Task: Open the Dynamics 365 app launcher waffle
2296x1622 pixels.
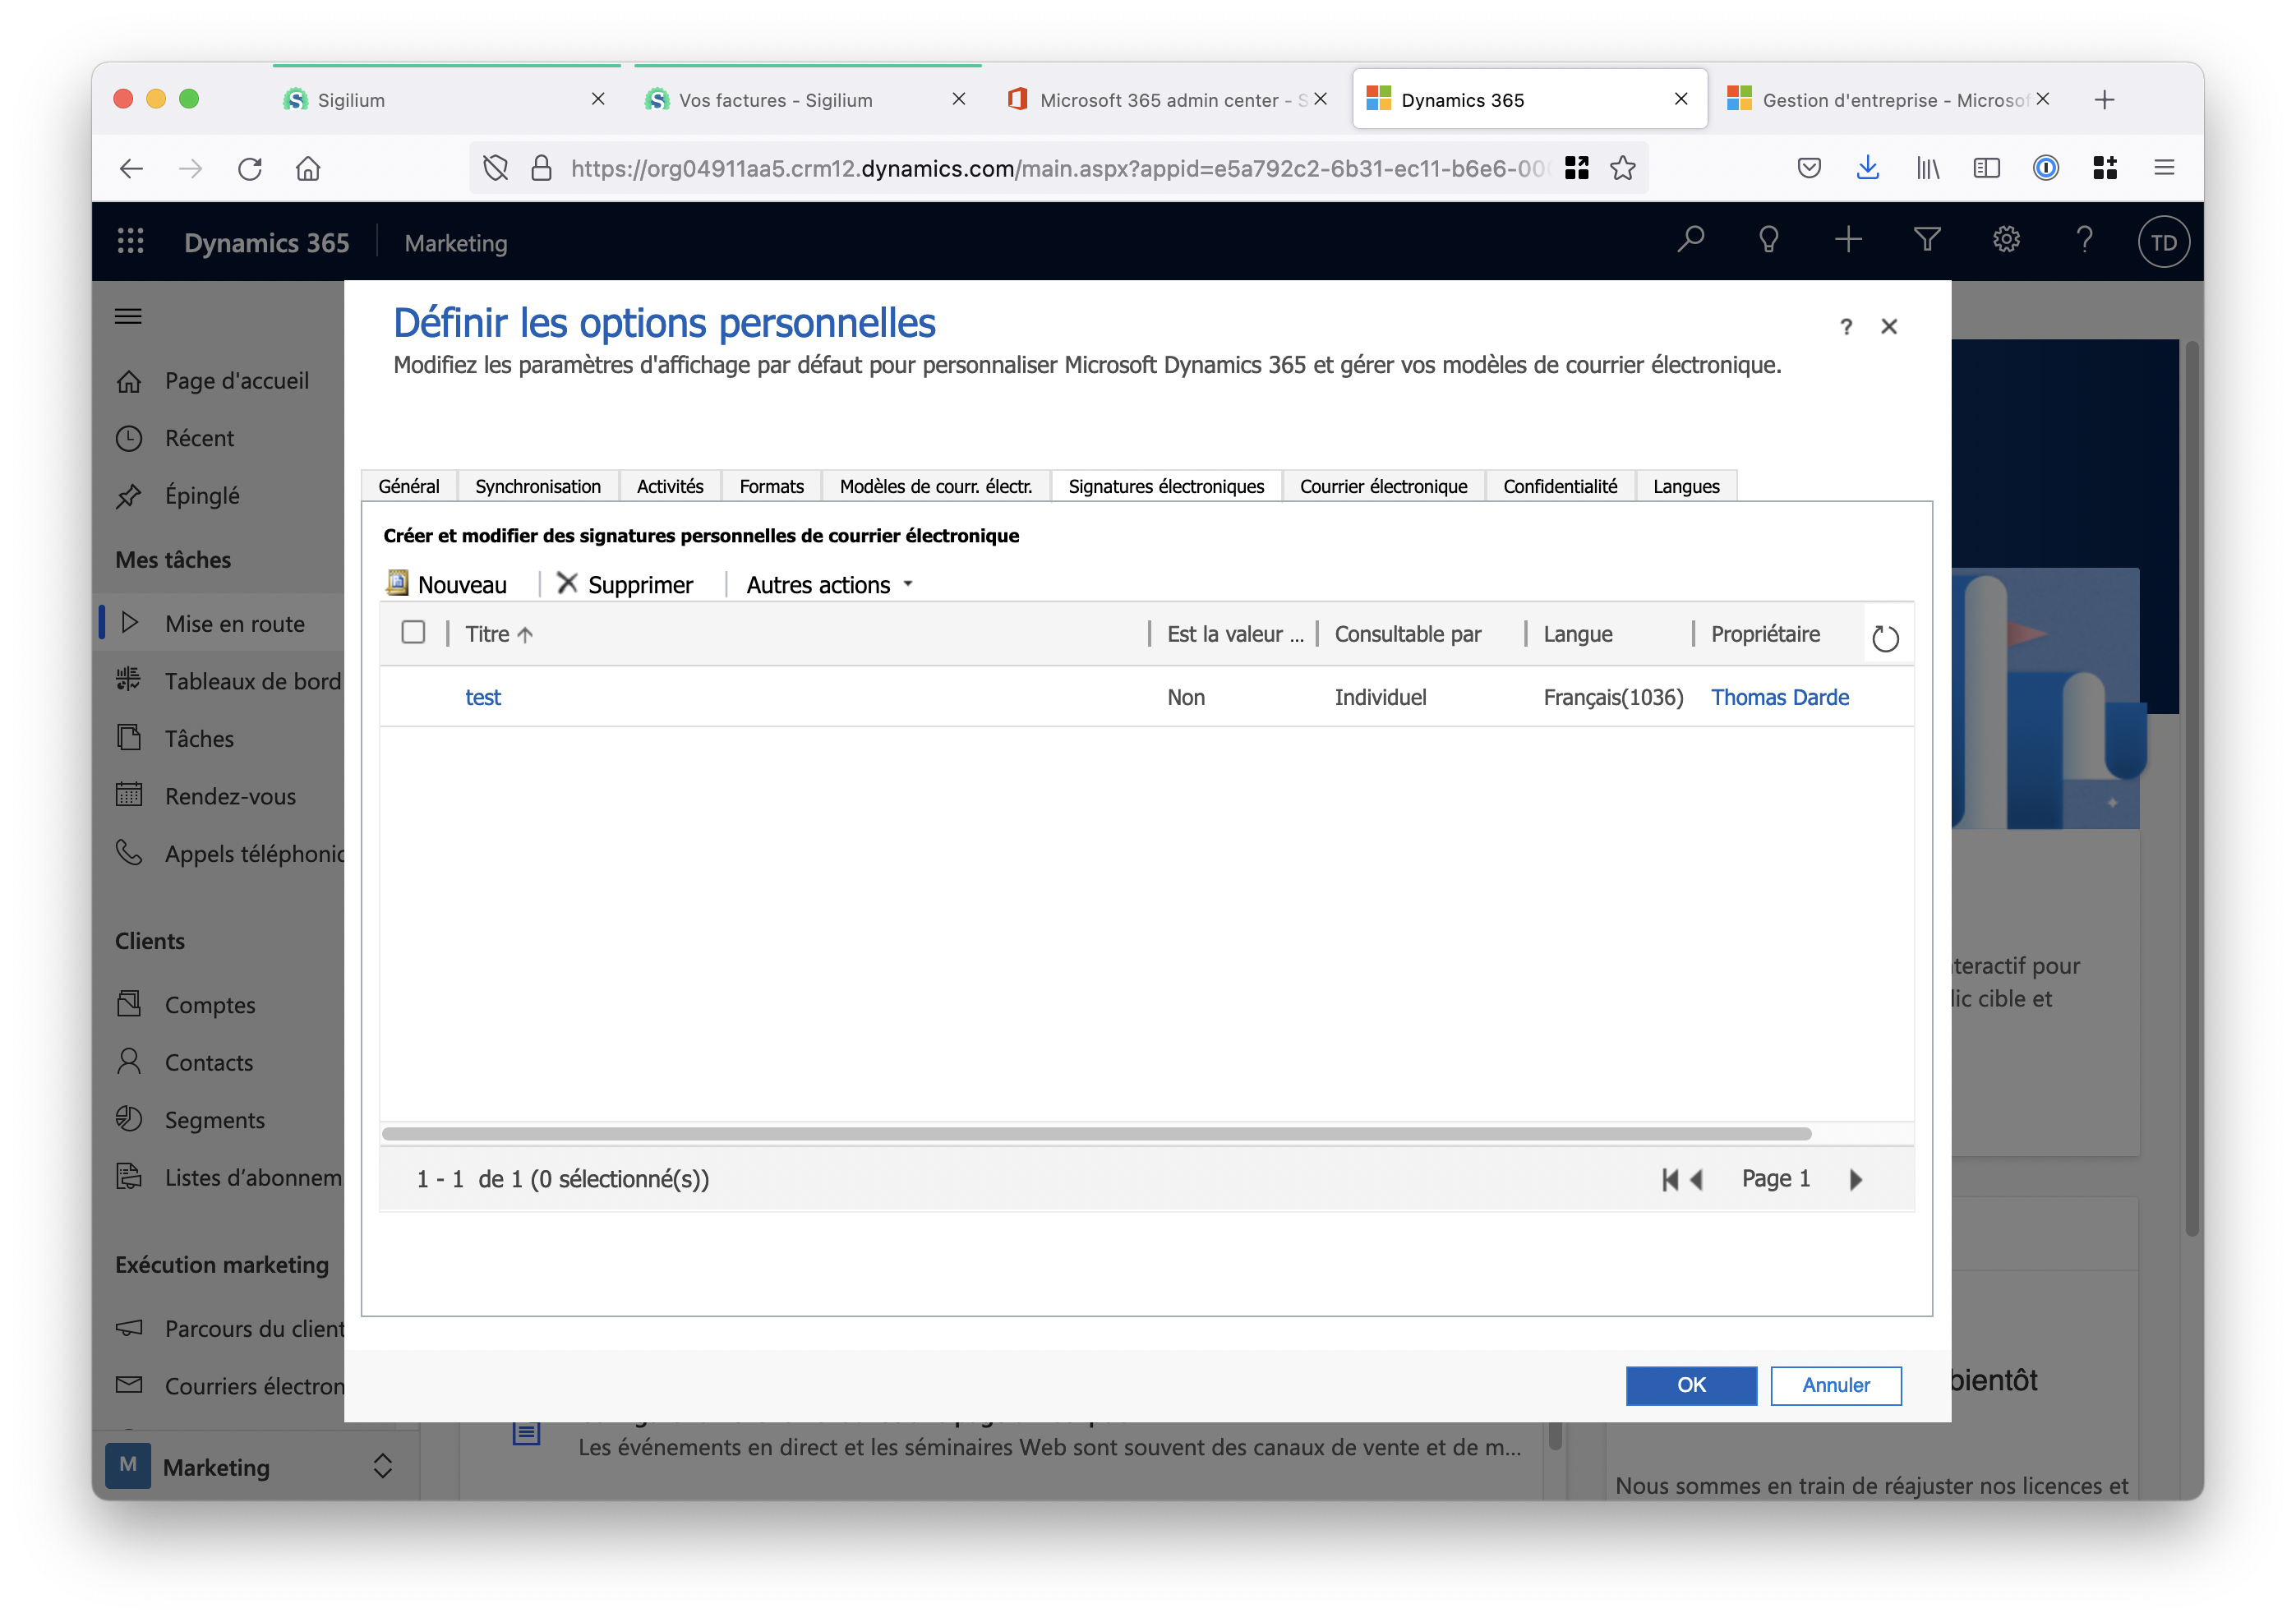Action: coord(131,242)
